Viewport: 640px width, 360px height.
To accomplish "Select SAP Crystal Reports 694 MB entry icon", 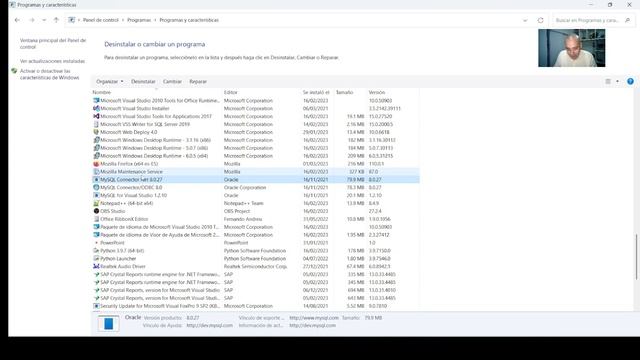I will (x=96, y=290).
